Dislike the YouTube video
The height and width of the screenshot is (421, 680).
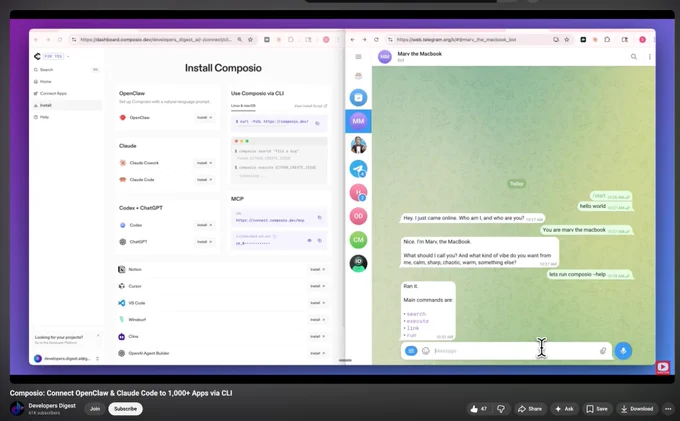point(501,409)
